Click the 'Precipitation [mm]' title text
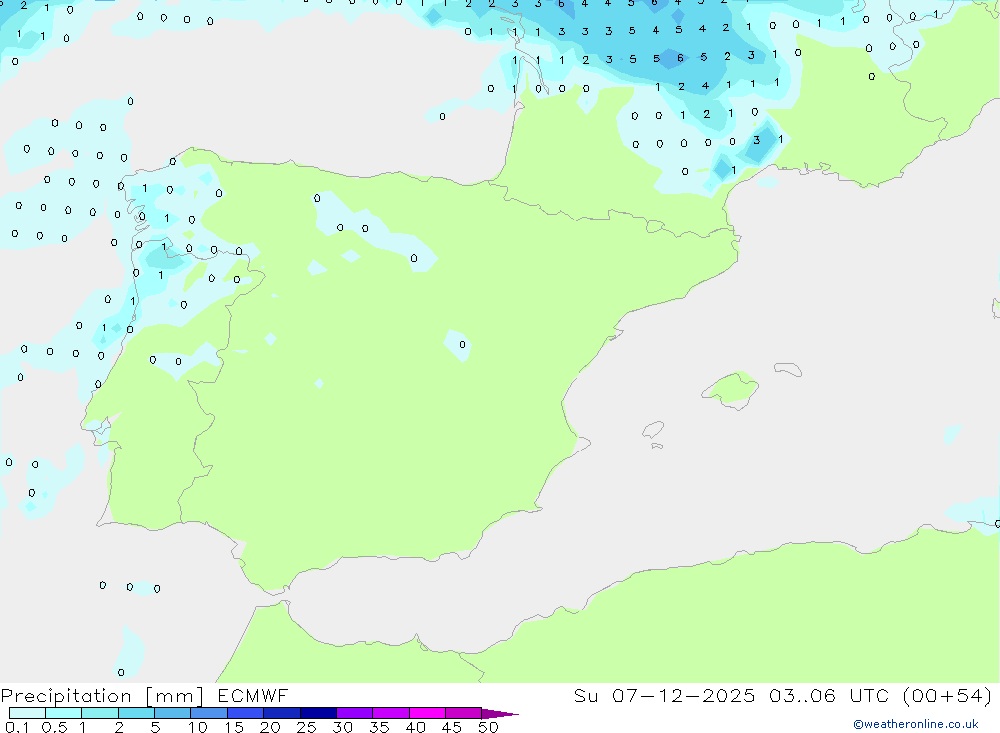The height and width of the screenshot is (733, 1000). [x=102, y=696]
